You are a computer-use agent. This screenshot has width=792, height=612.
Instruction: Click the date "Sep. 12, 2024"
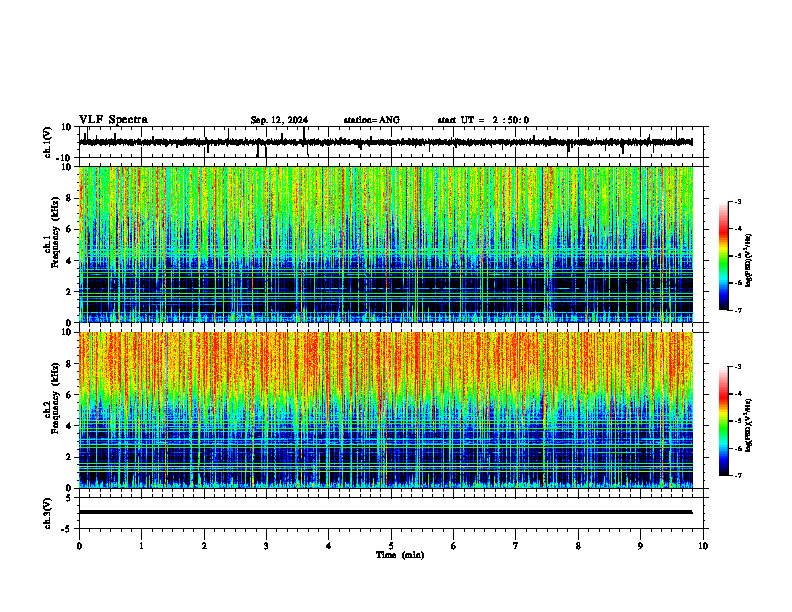[x=279, y=120]
